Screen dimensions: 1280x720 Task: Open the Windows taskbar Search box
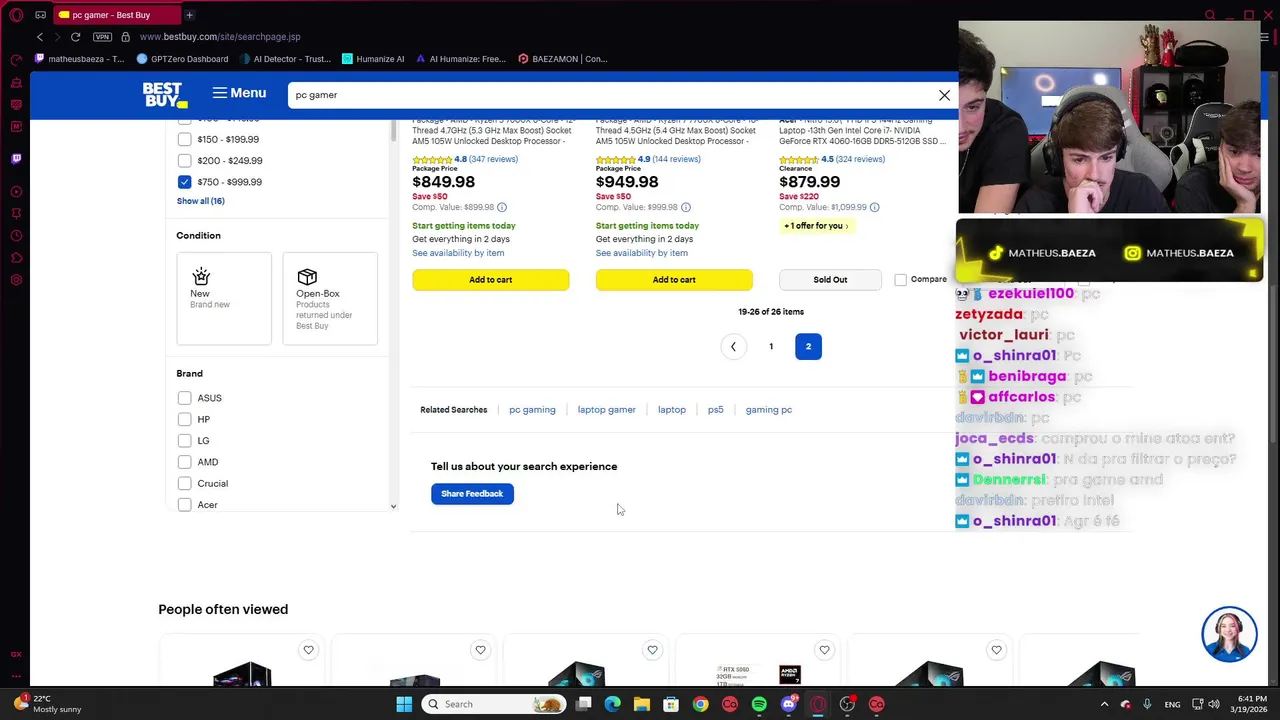tap(494, 704)
